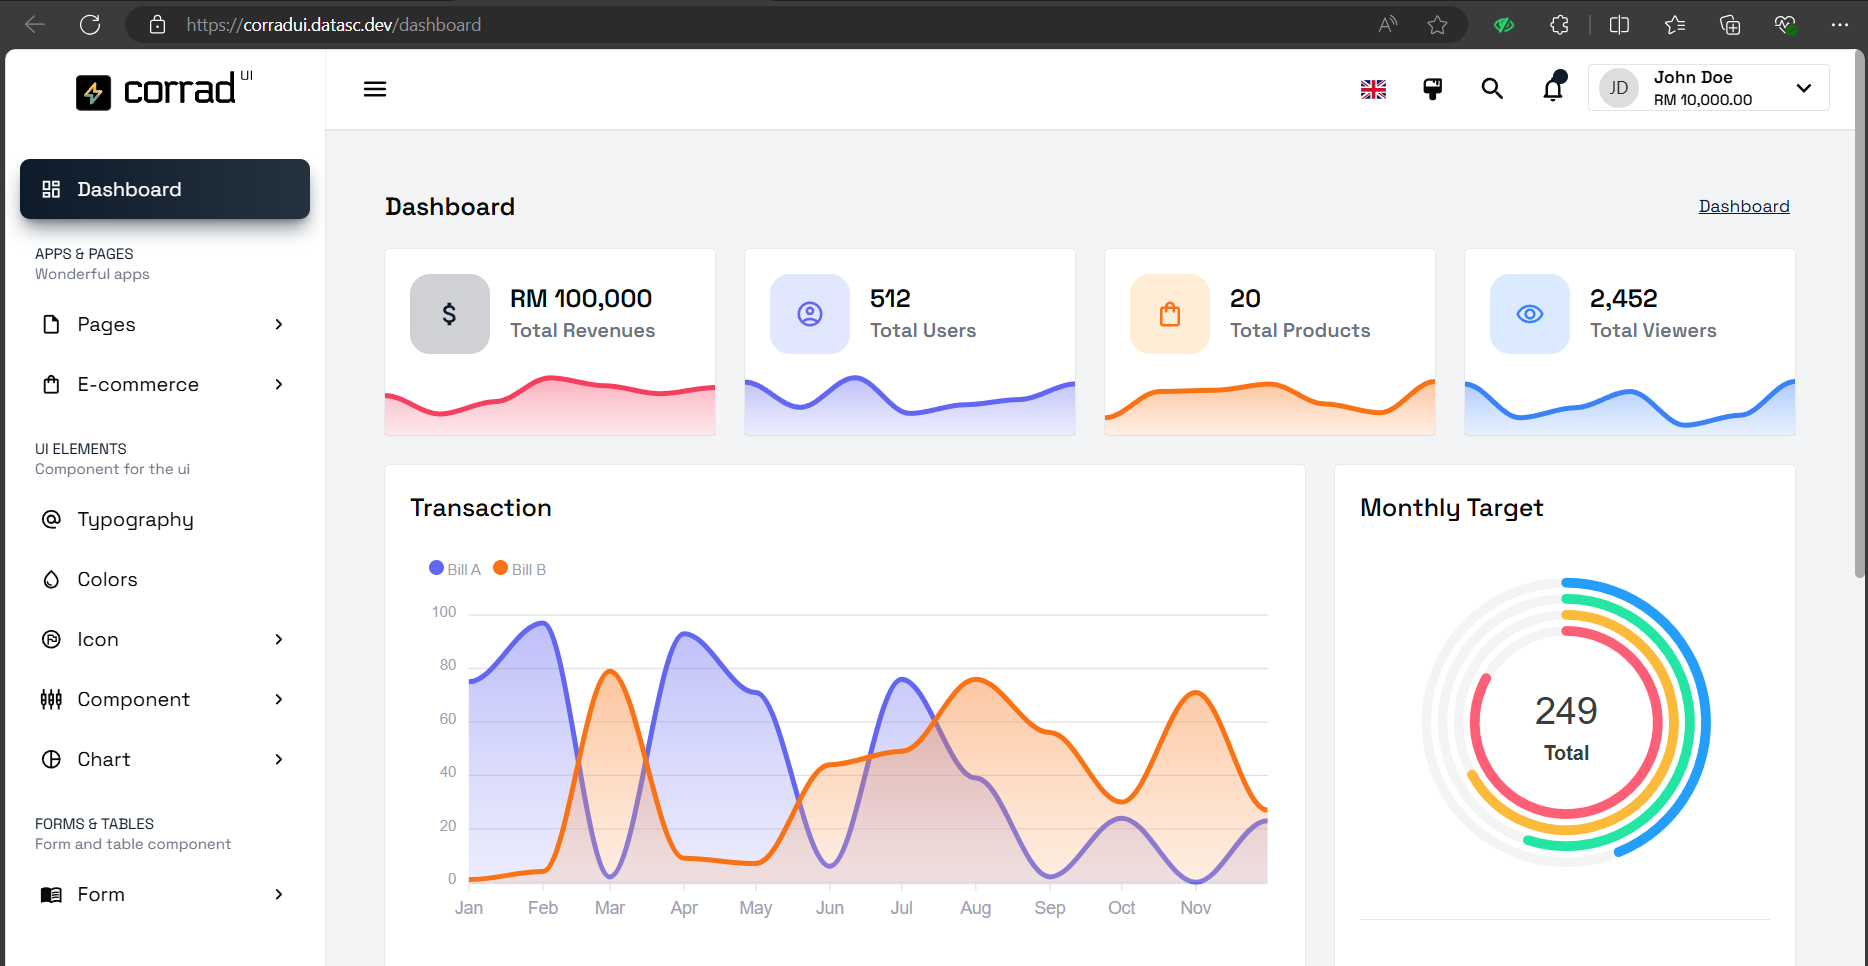
Task: Click the Total Products bag icon
Action: pyautogui.click(x=1170, y=314)
